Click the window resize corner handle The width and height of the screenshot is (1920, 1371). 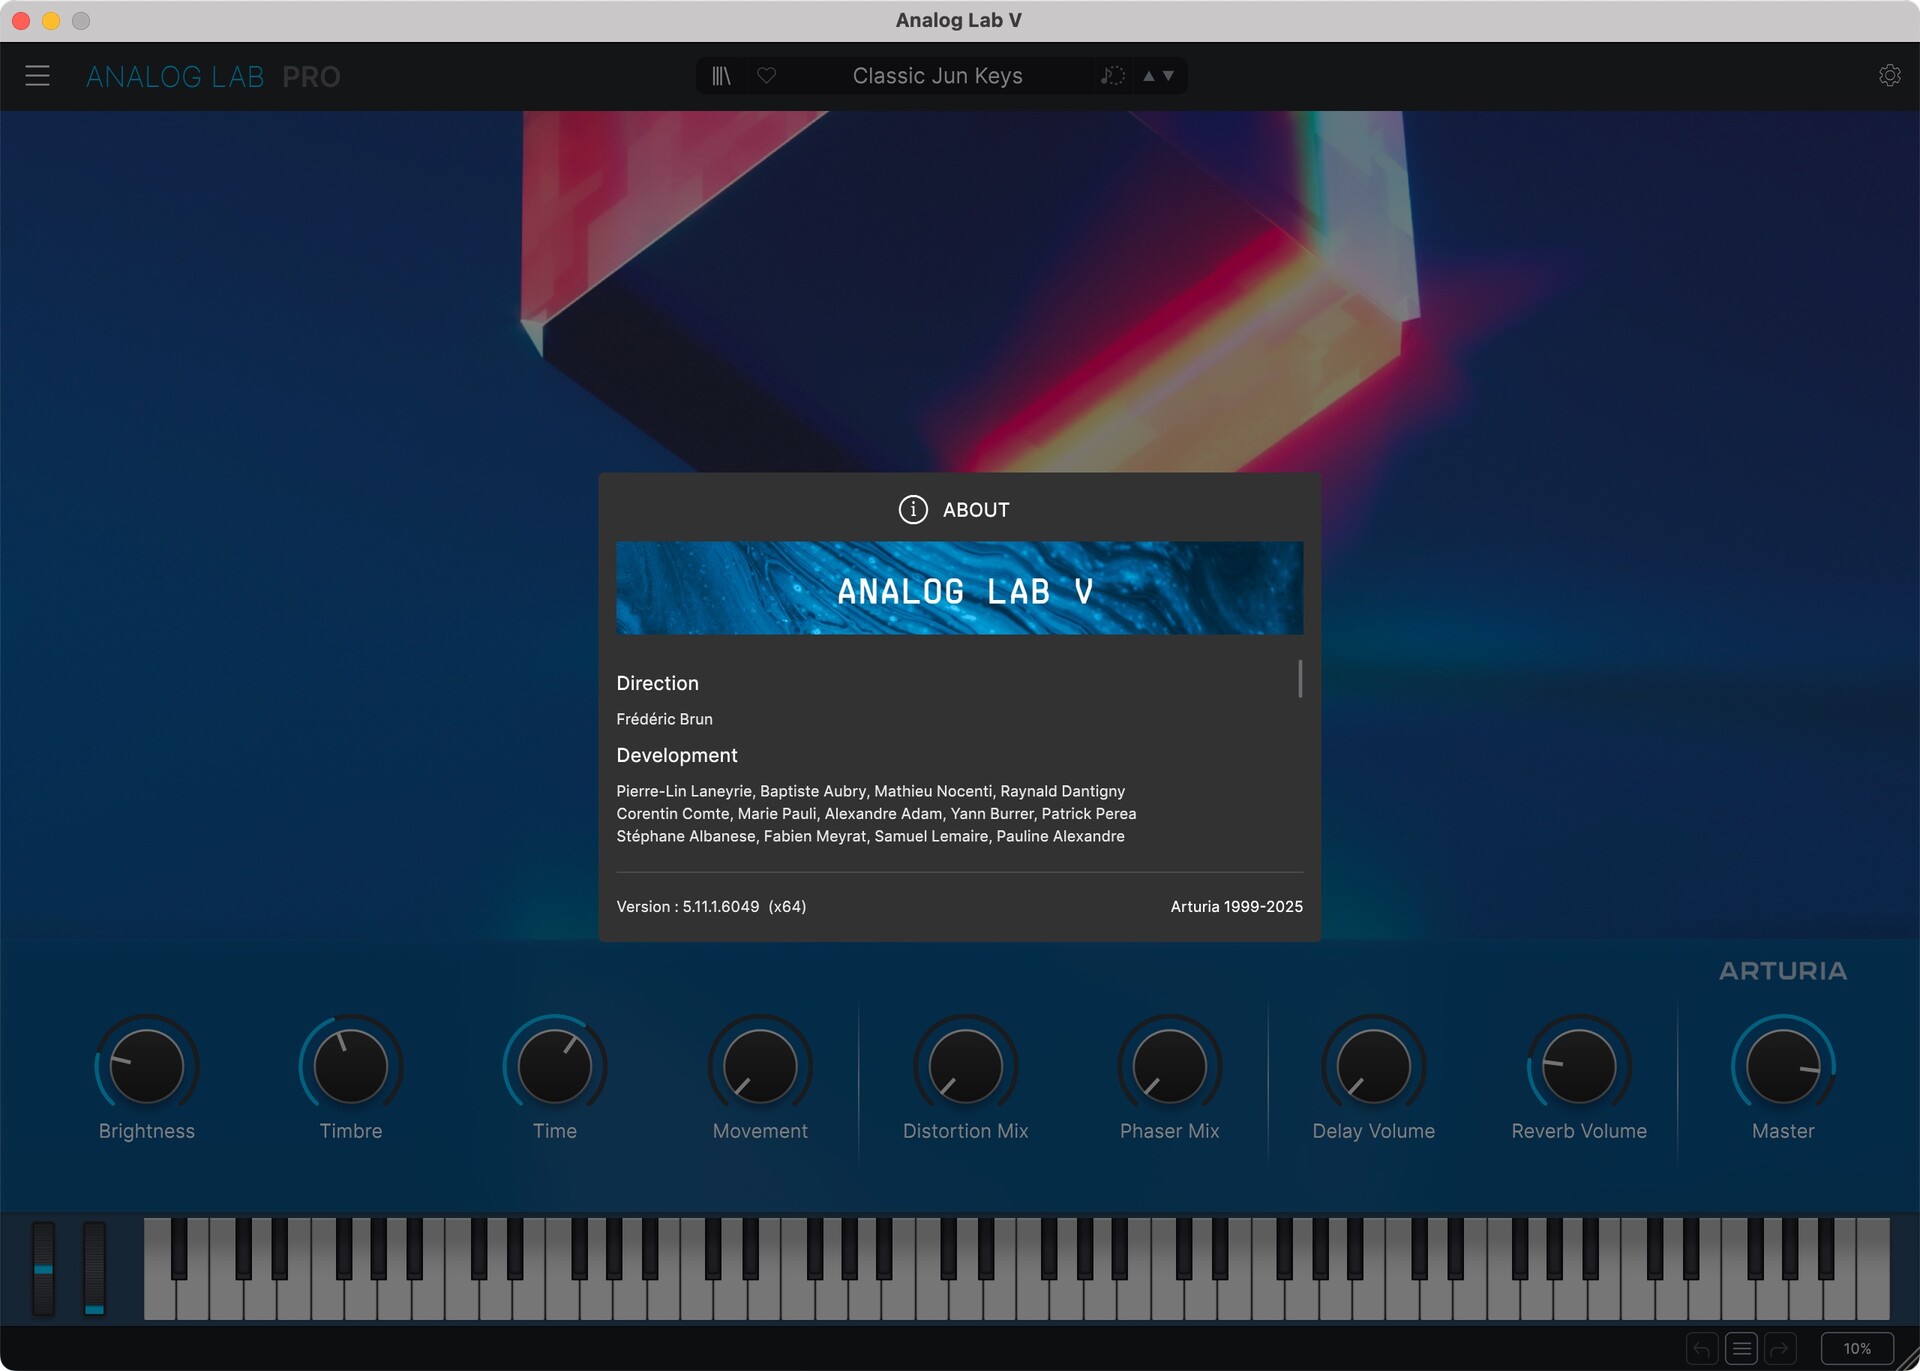1907,1358
